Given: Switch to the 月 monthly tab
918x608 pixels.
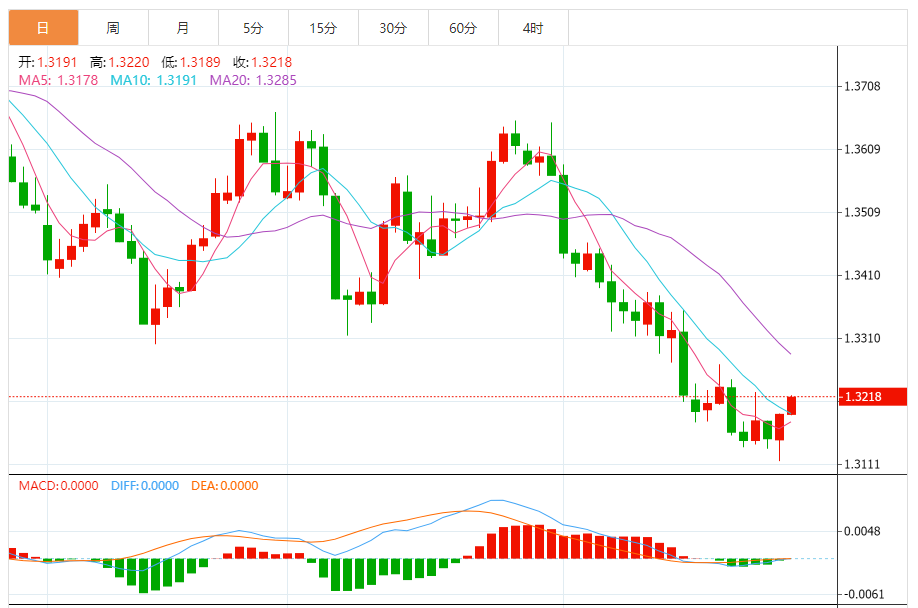Looking at the screenshot, I should pos(183,28).
